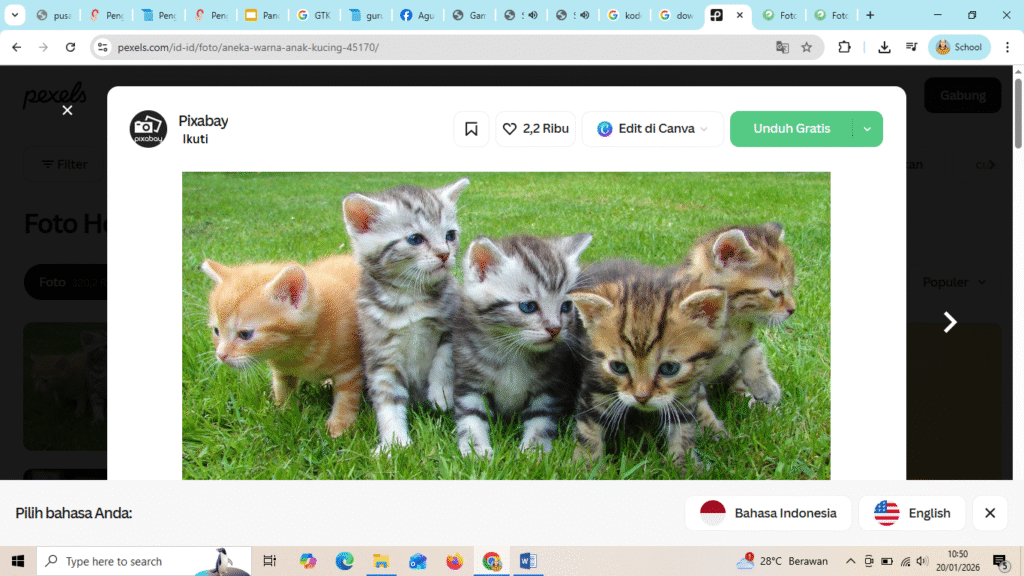
Task: Switch to the Facebook browser tab
Action: (417, 16)
